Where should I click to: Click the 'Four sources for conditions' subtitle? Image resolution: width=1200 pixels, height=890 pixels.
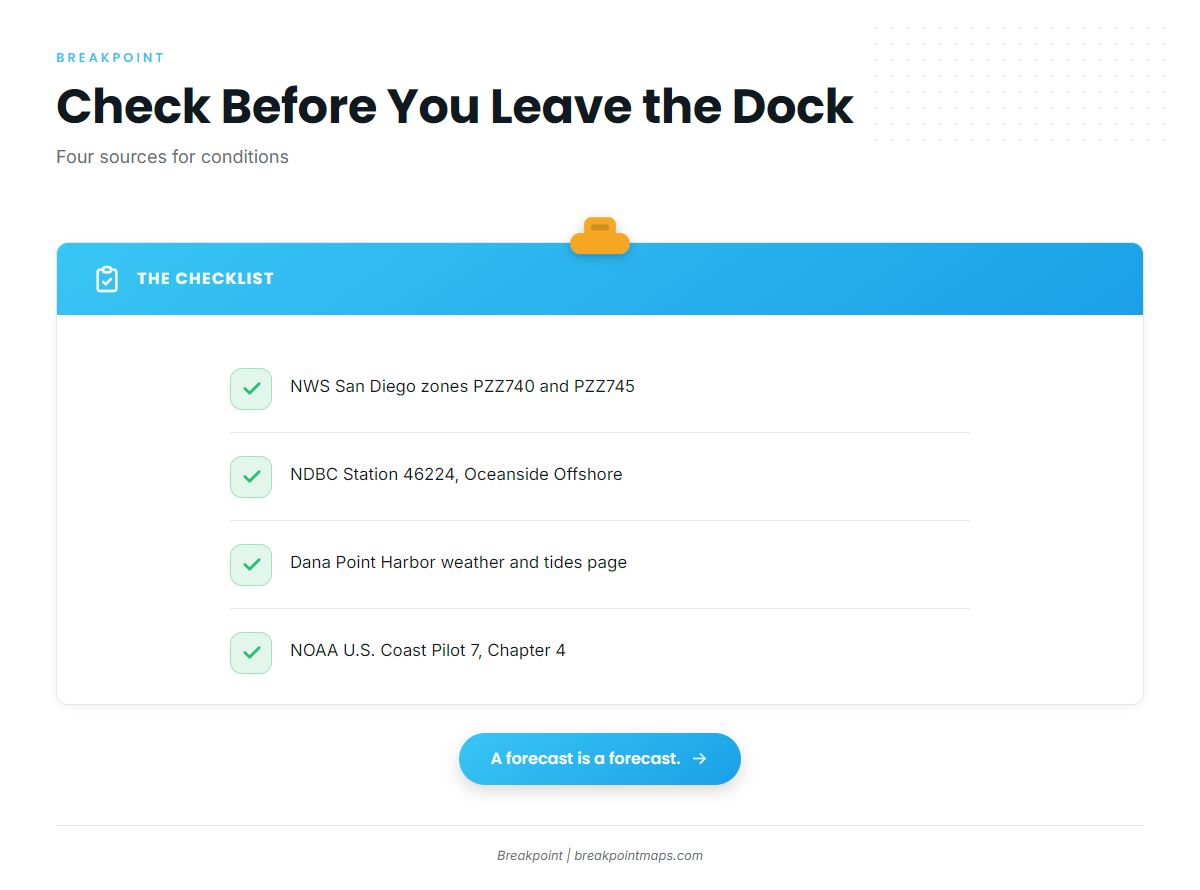click(x=172, y=157)
